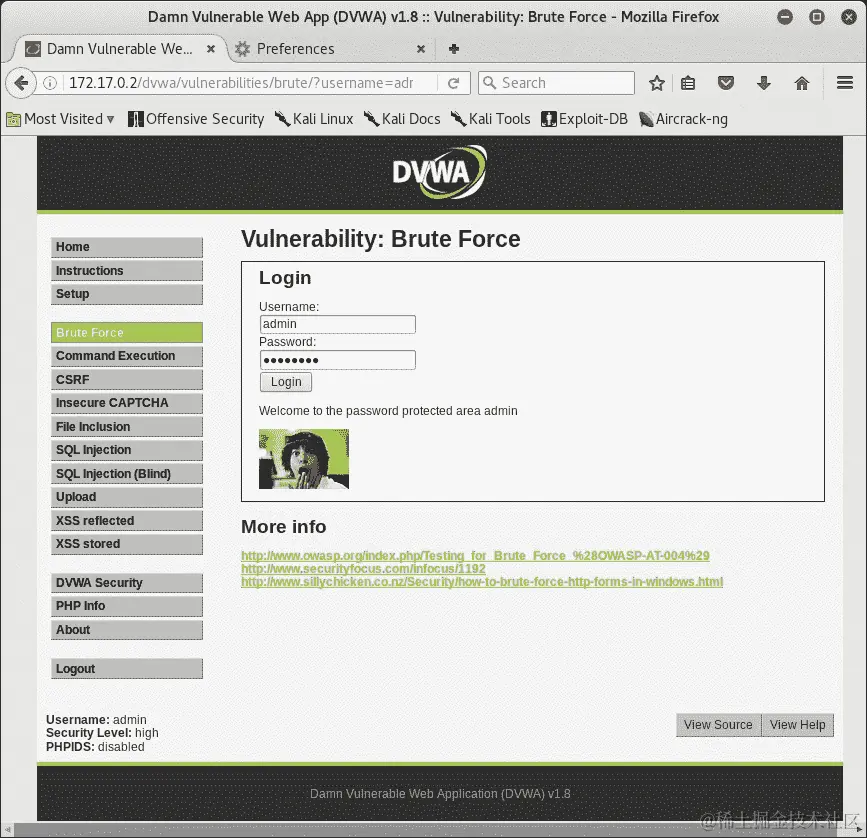Close the Preferences tab

[421, 49]
